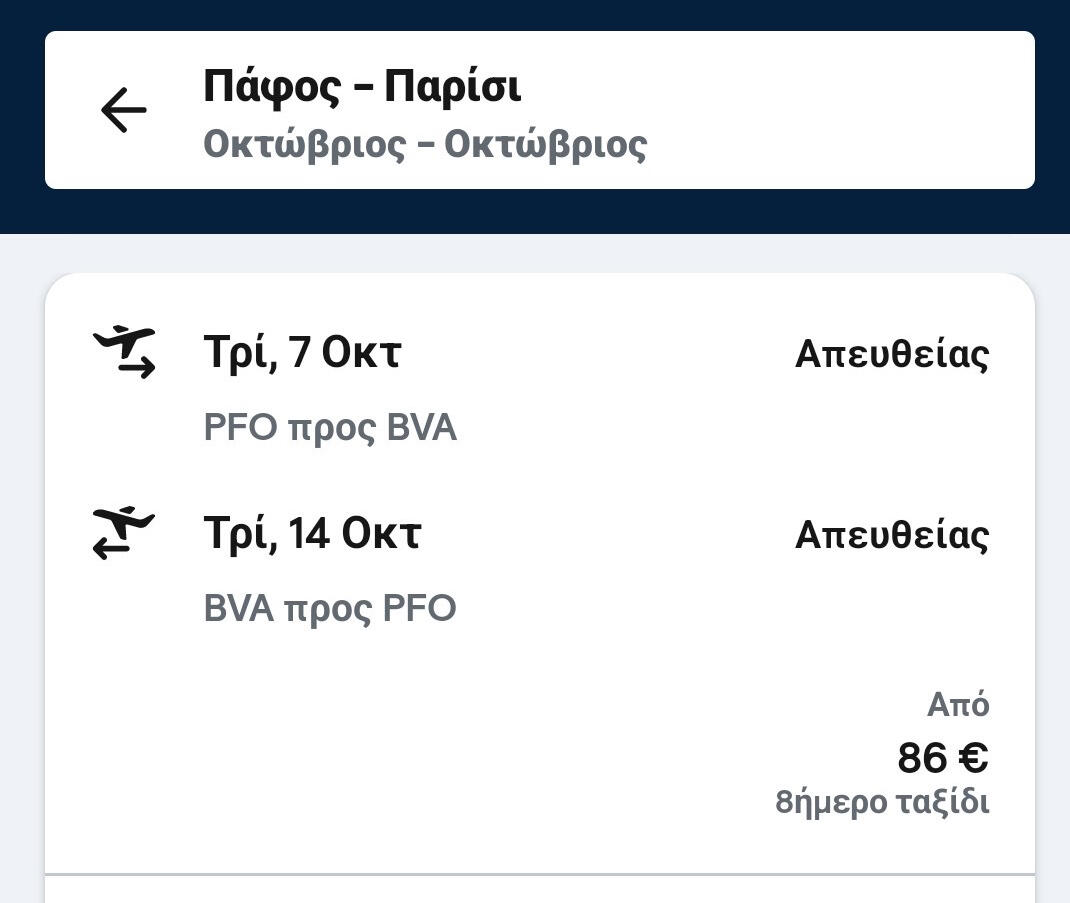Click the return flight plane icon
This screenshot has width=1070, height=903.
coord(124,532)
